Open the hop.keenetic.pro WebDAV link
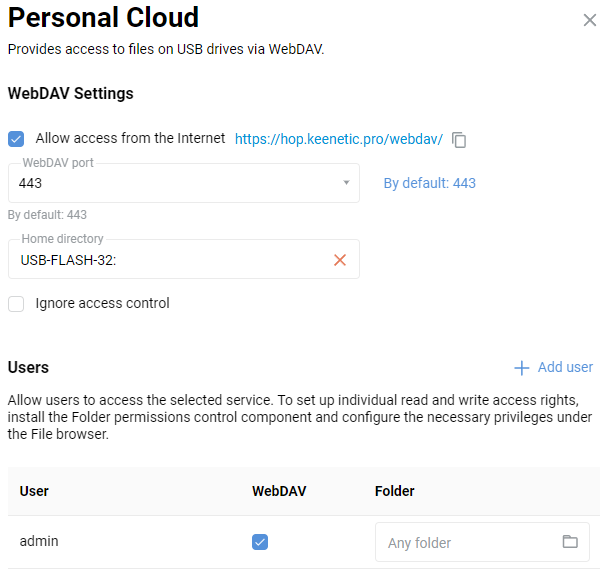606x575 pixels. pos(338,140)
